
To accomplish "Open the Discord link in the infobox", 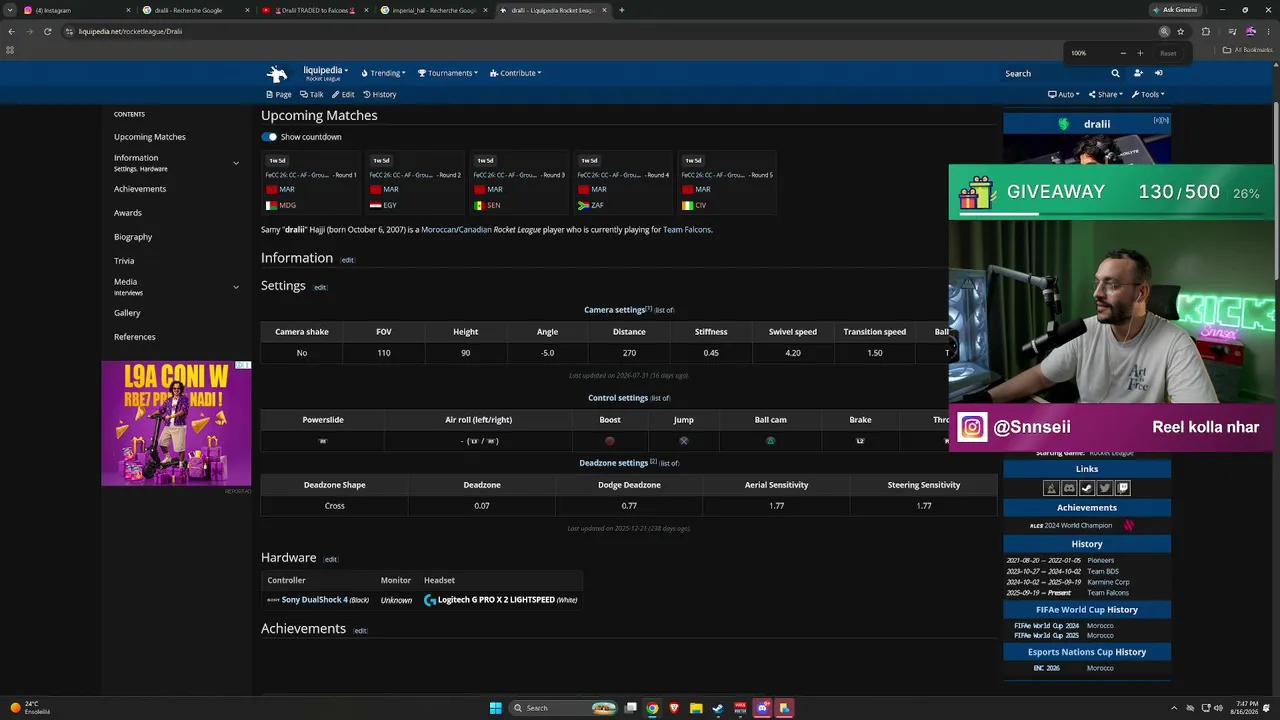I will [1069, 488].
